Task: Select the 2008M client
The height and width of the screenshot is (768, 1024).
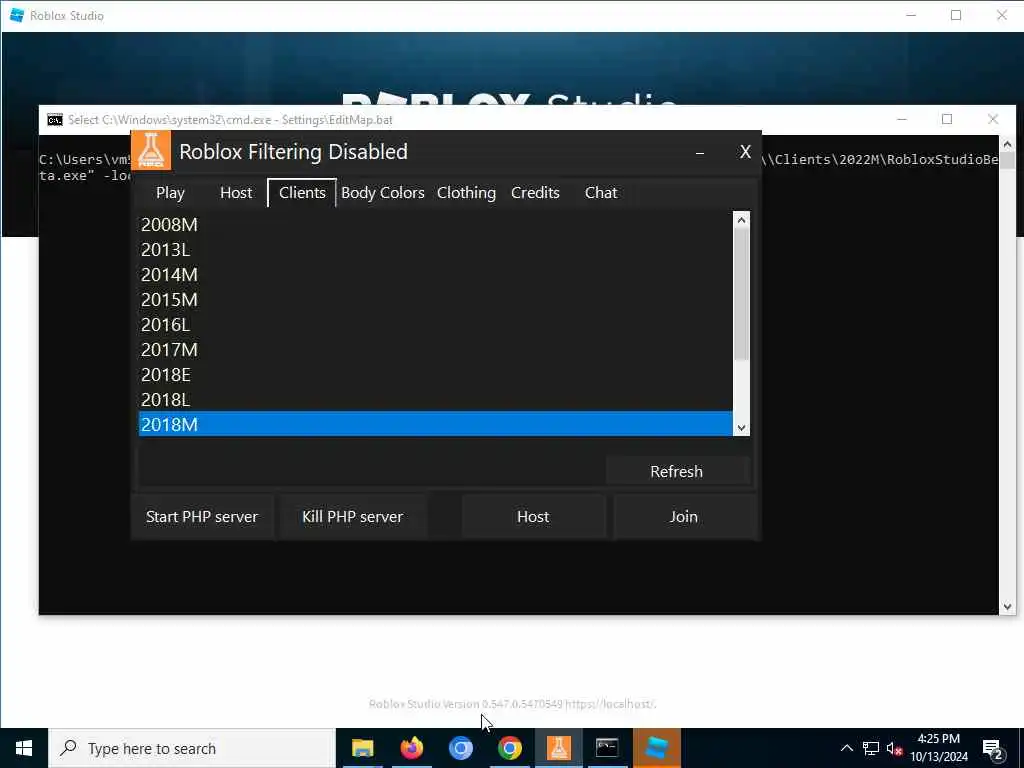Action: (x=436, y=225)
